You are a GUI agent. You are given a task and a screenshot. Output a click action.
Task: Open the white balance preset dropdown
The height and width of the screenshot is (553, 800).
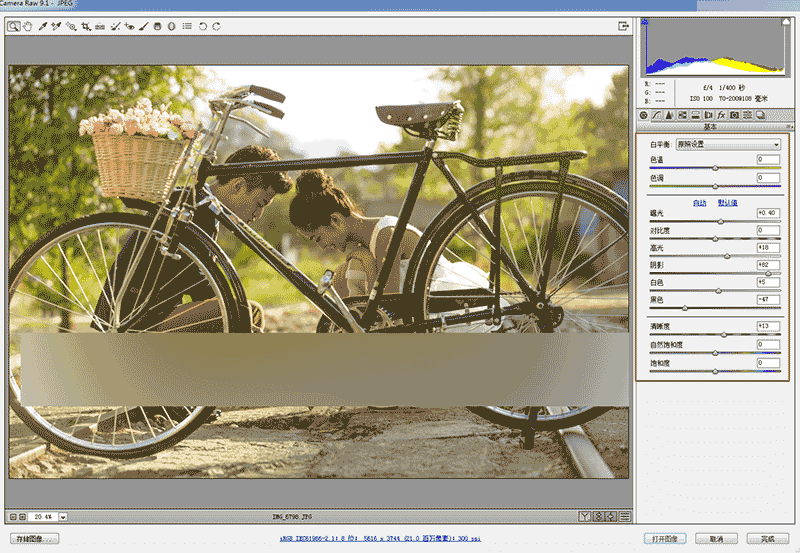pos(727,145)
